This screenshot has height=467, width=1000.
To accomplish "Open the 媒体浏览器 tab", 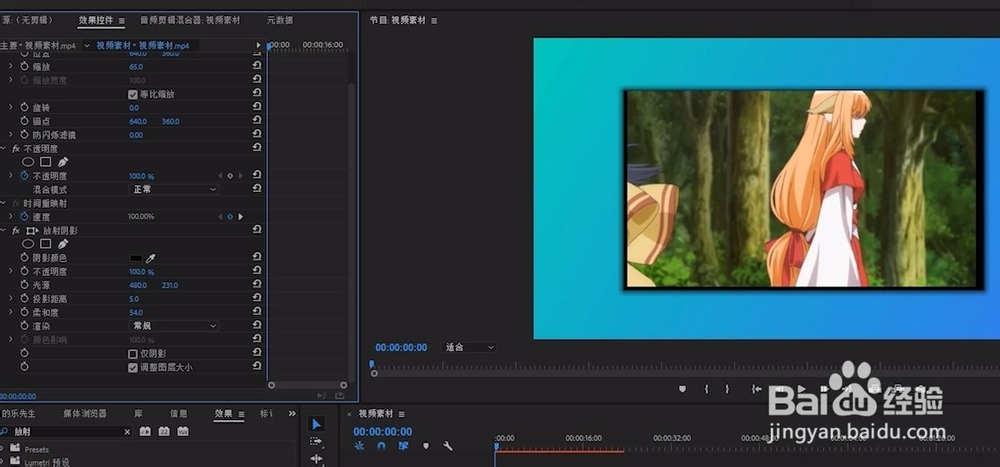I will point(85,413).
